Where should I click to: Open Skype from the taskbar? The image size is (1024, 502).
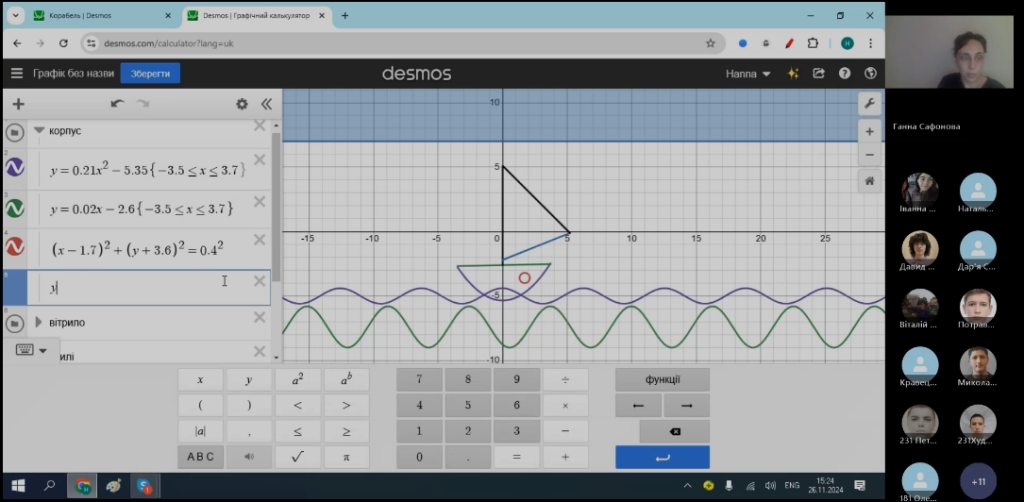pyautogui.click(x=144, y=486)
